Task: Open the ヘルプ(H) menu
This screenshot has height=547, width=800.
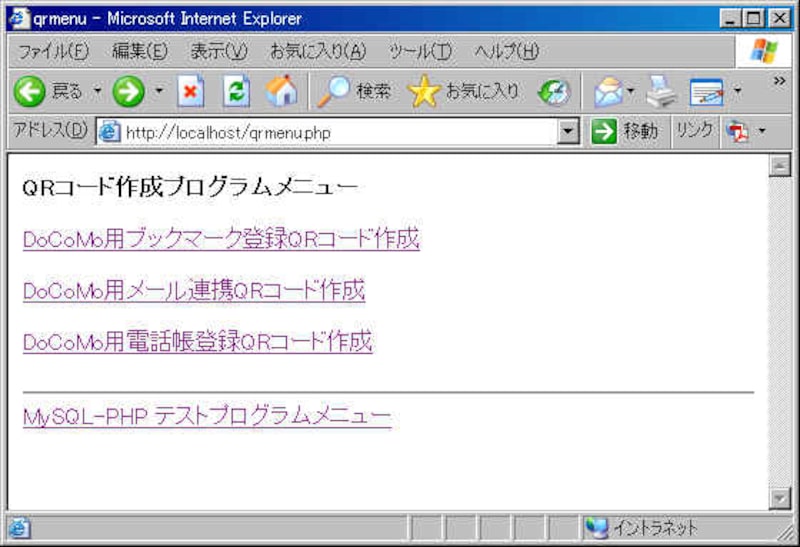Action: pyautogui.click(x=507, y=51)
